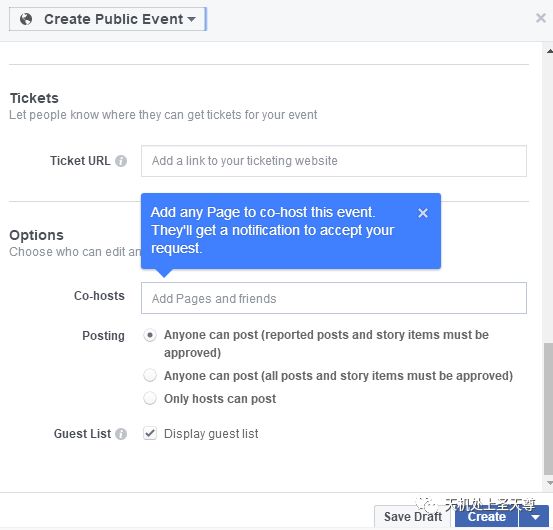Click the Guest List info icon
The width and height of the screenshot is (553, 530).
[x=121, y=434]
